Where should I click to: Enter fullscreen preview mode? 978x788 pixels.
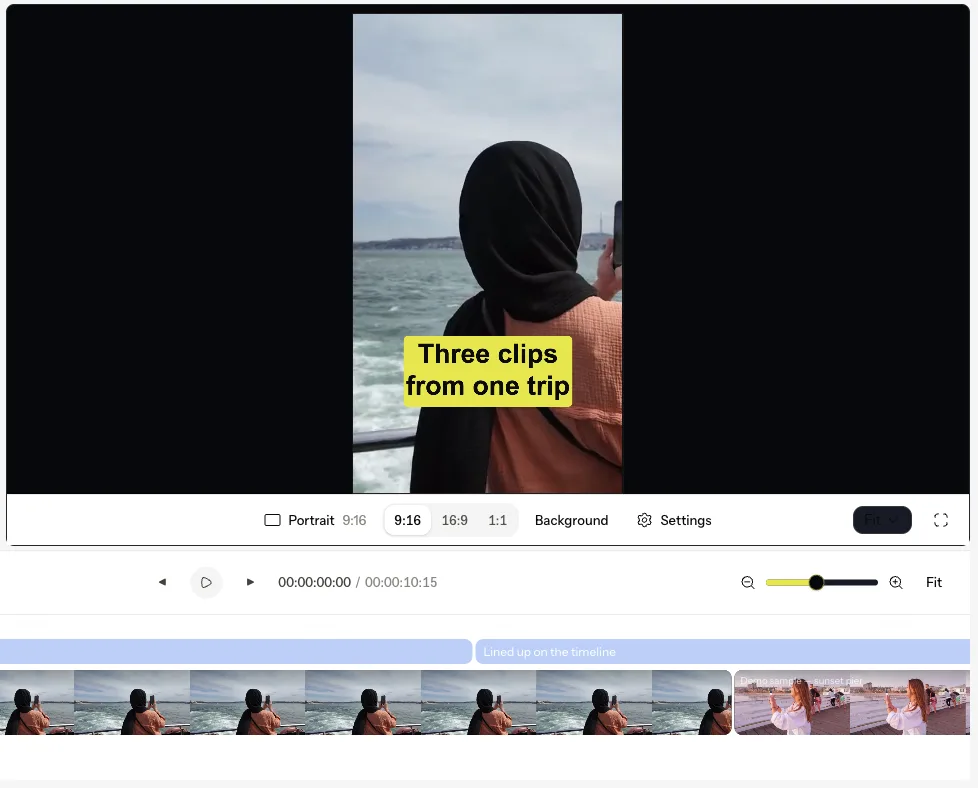tap(941, 520)
